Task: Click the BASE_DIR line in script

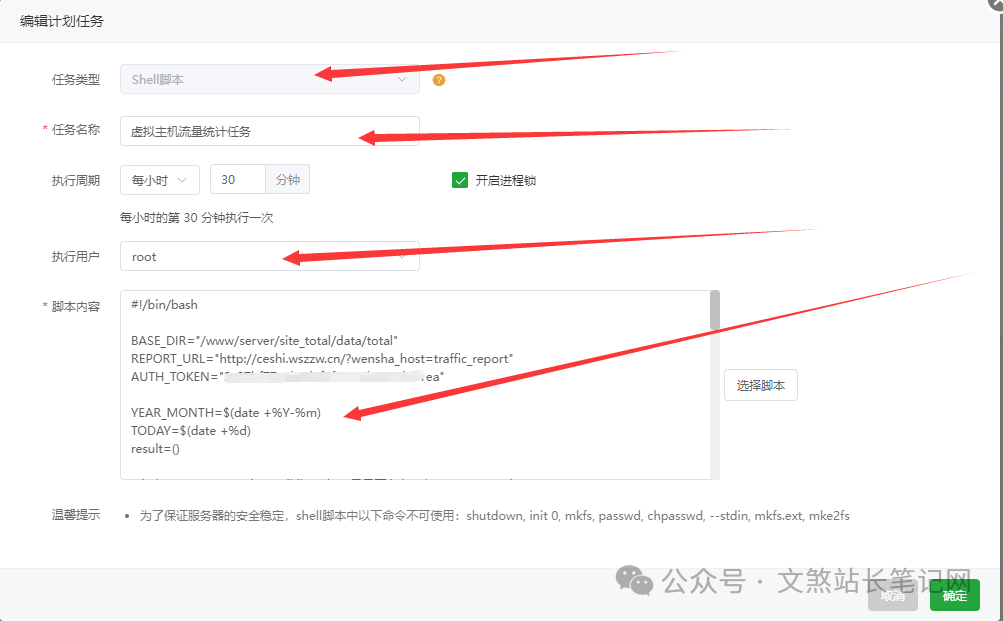Action: point(264,341)
